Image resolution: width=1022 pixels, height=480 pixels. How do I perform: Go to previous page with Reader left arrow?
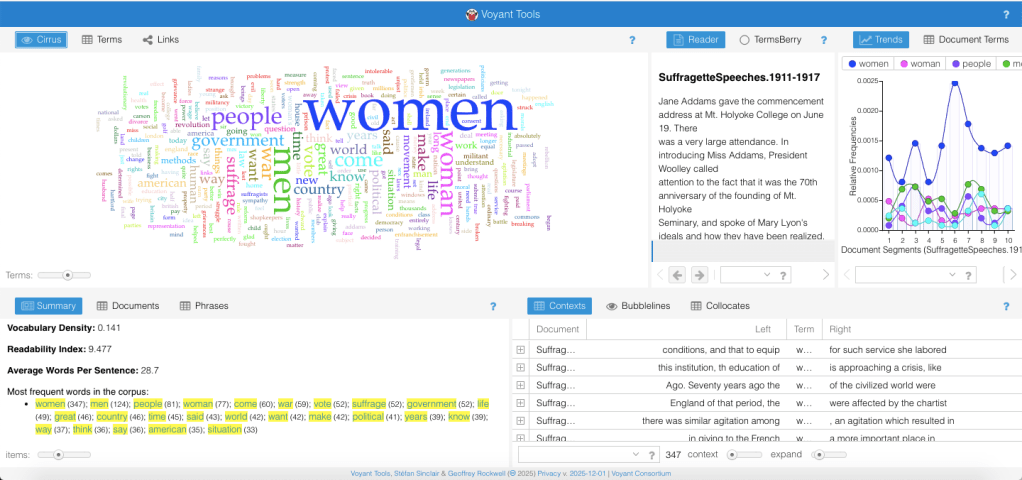pos(677,274)
